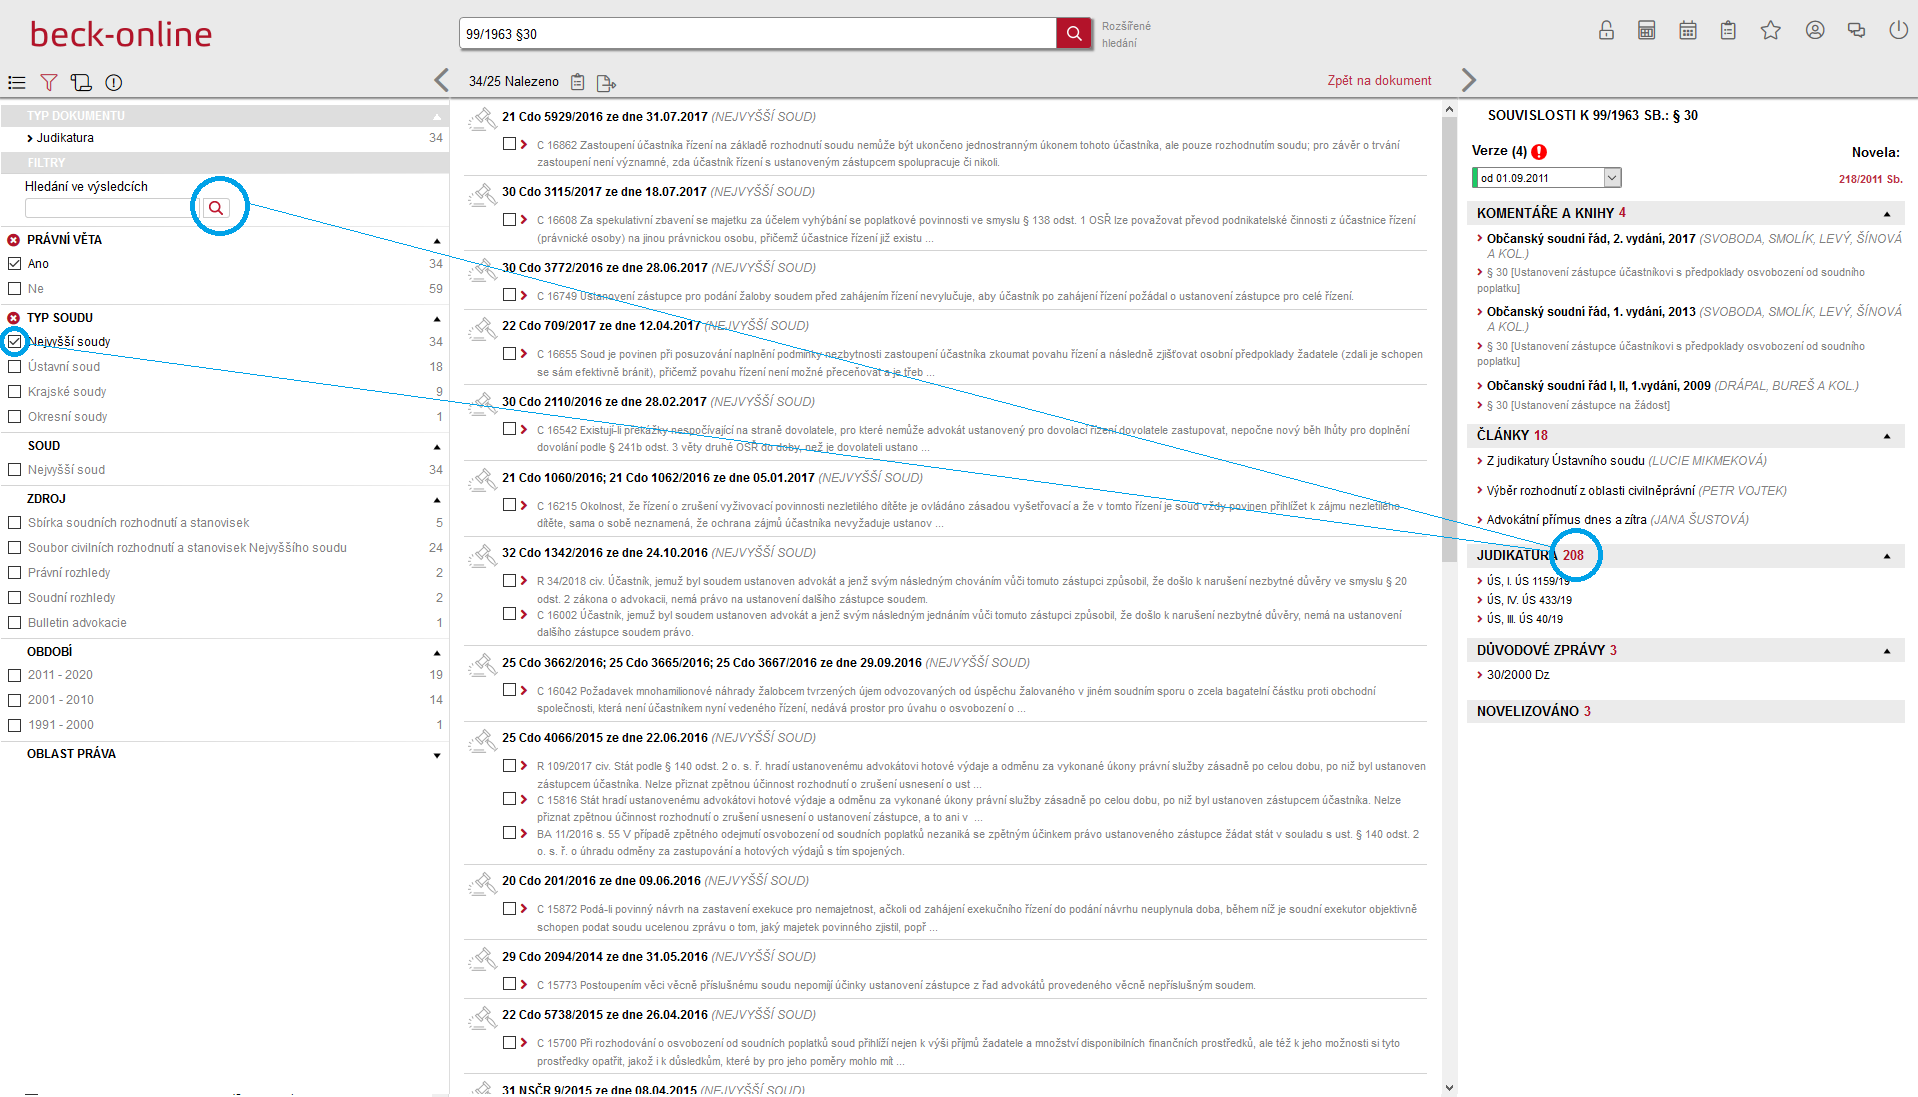Tick the Ústavní soud filter checkbox

[15, 367]
